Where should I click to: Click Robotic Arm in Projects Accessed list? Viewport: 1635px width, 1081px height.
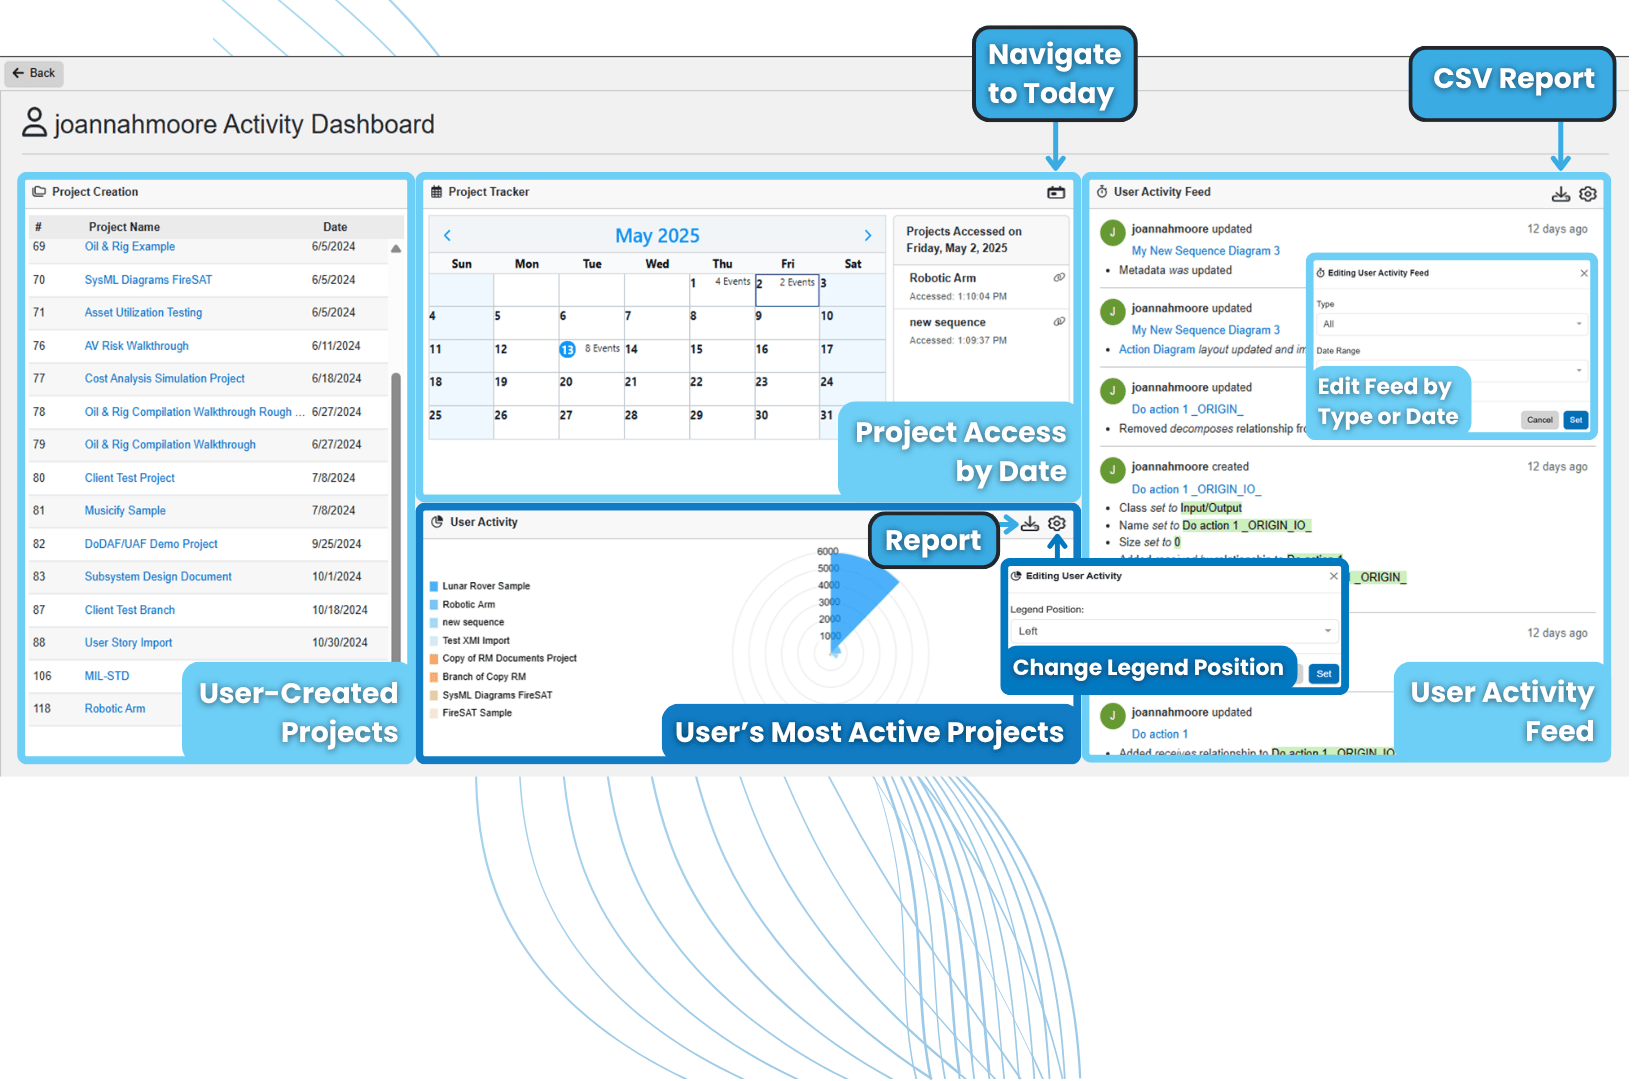click(942, 278)
